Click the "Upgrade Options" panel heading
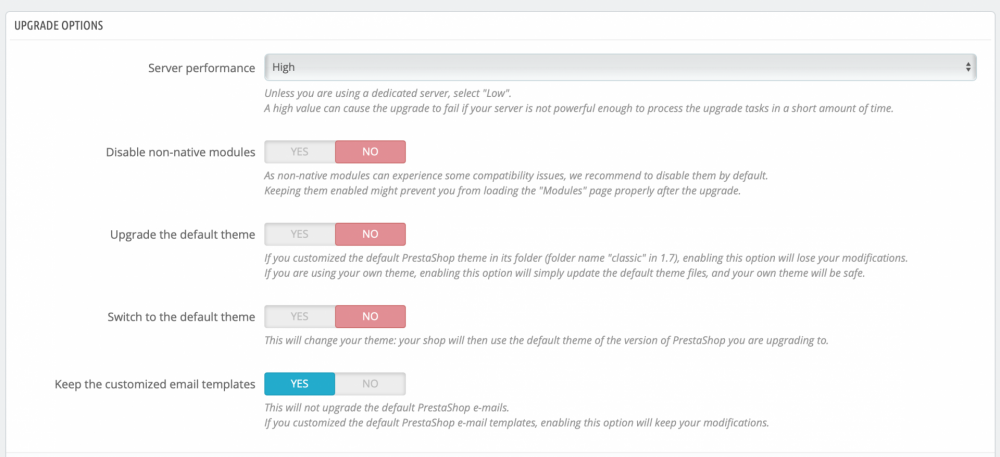1000x457 pixels. coord(60,23)
